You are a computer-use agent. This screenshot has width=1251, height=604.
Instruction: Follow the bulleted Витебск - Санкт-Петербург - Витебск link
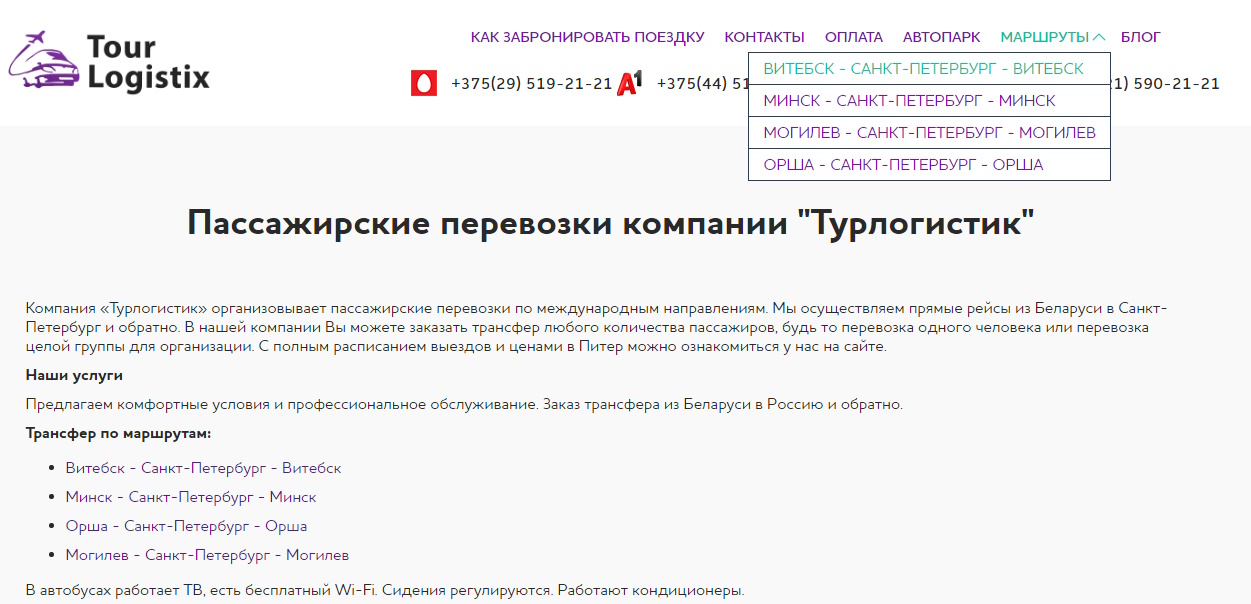point(203,468)
